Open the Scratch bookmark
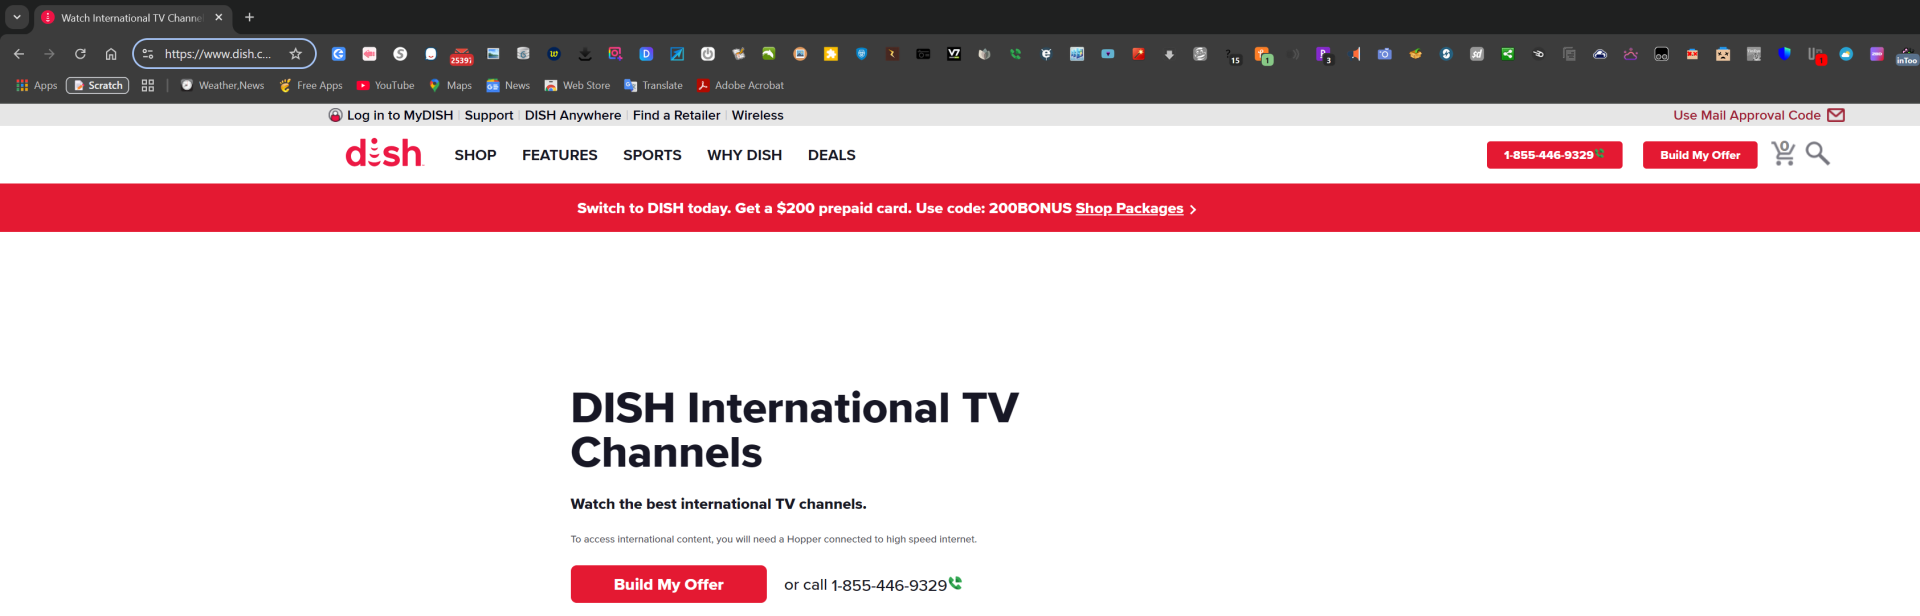1920x616 pixels. [x=98, y=85]
